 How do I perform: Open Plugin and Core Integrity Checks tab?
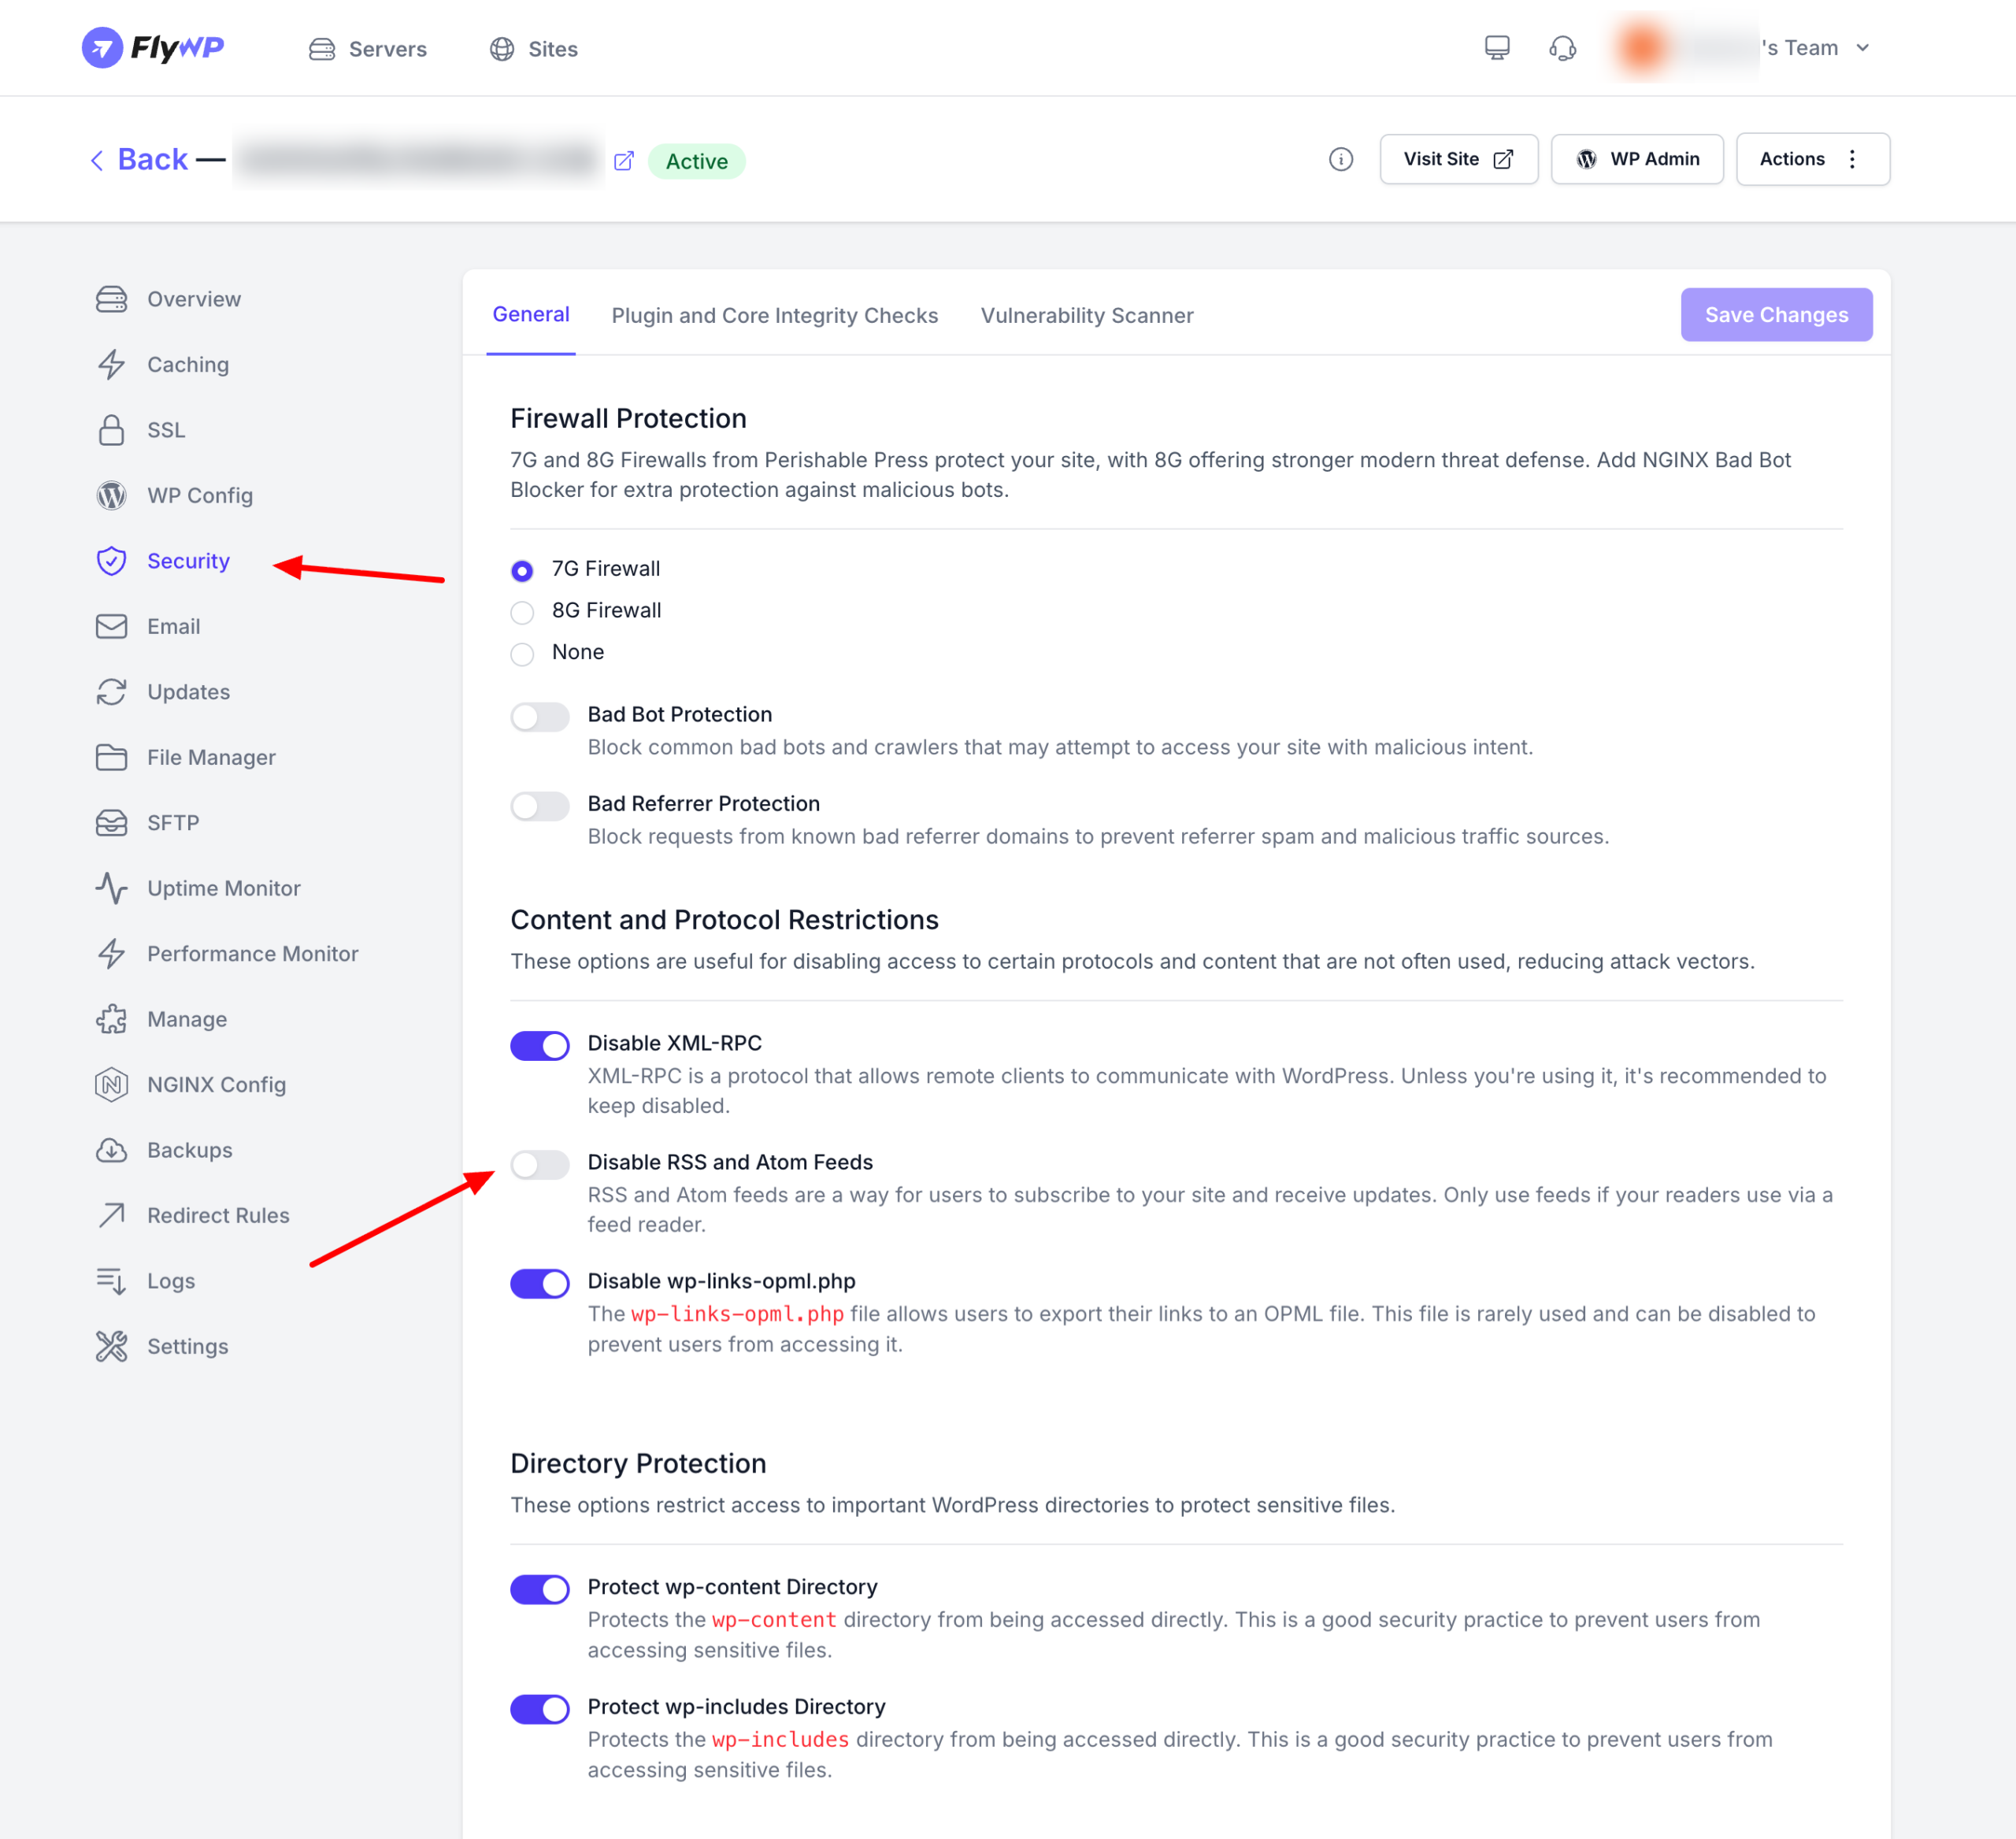point(774,315)
